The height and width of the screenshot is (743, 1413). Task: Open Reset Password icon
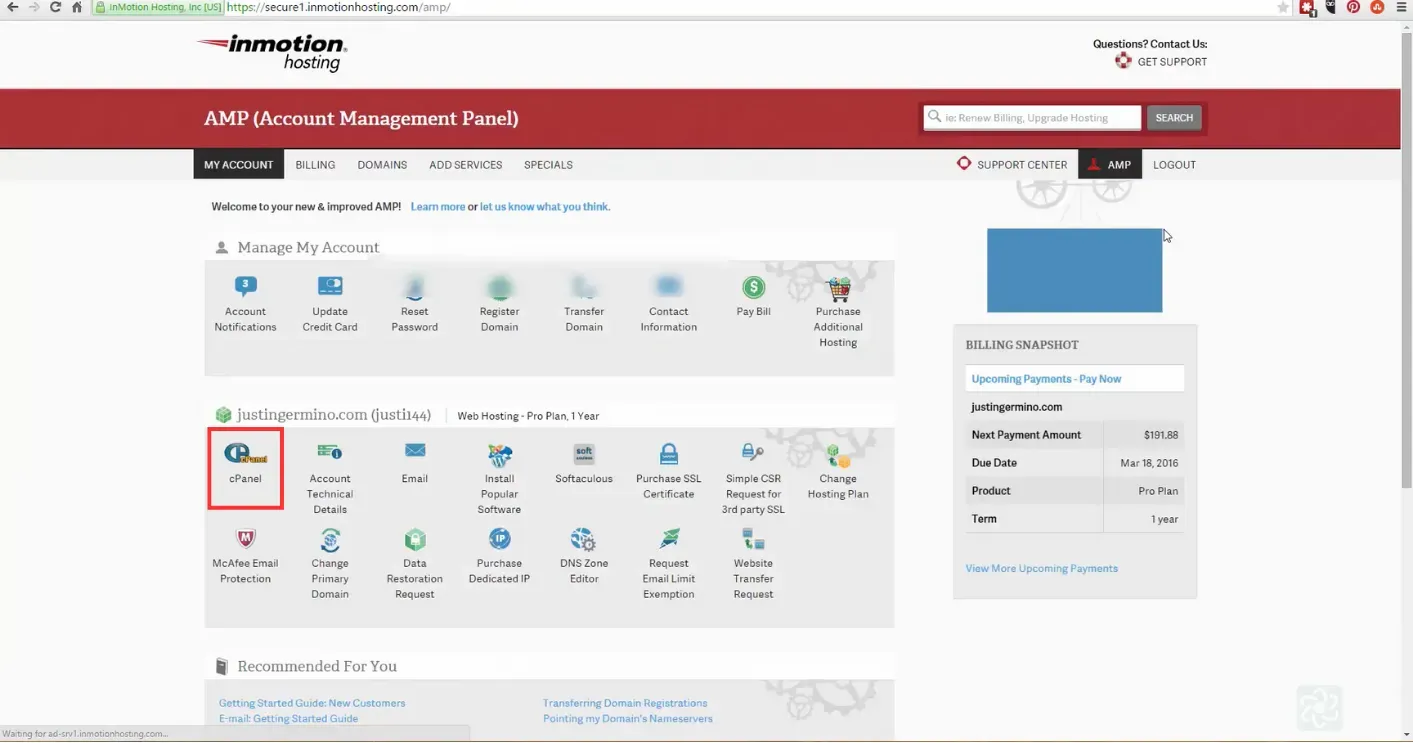coord(415,288)
